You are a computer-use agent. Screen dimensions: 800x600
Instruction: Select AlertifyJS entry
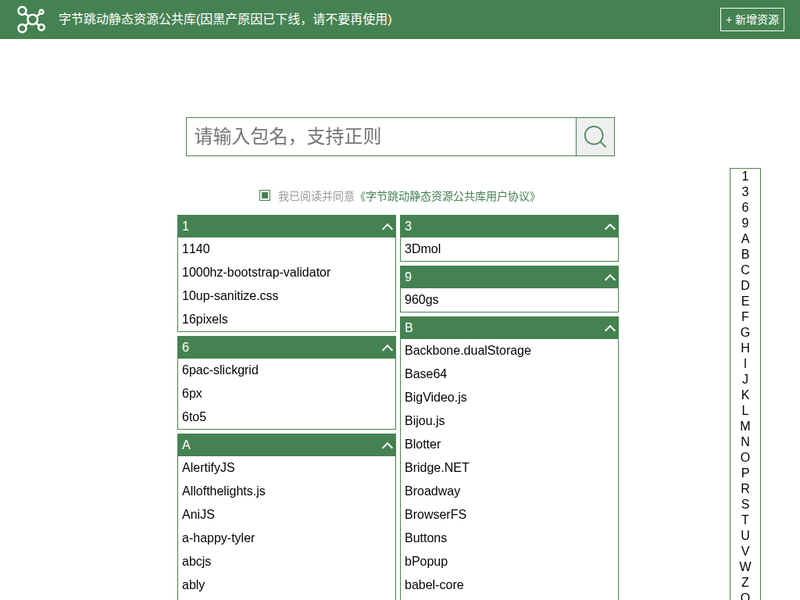point(208,468)
